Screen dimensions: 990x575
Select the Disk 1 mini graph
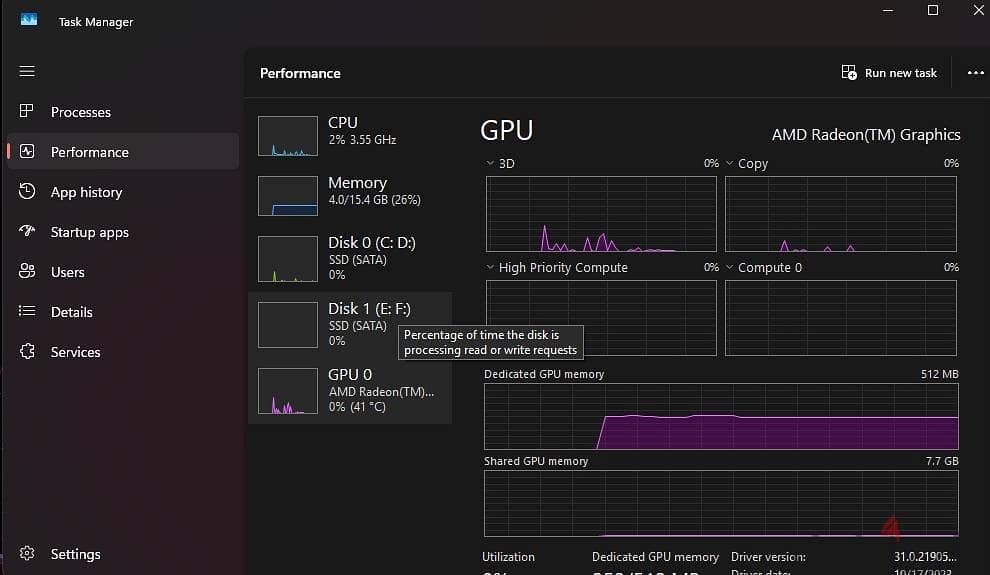tap(288, 325)
